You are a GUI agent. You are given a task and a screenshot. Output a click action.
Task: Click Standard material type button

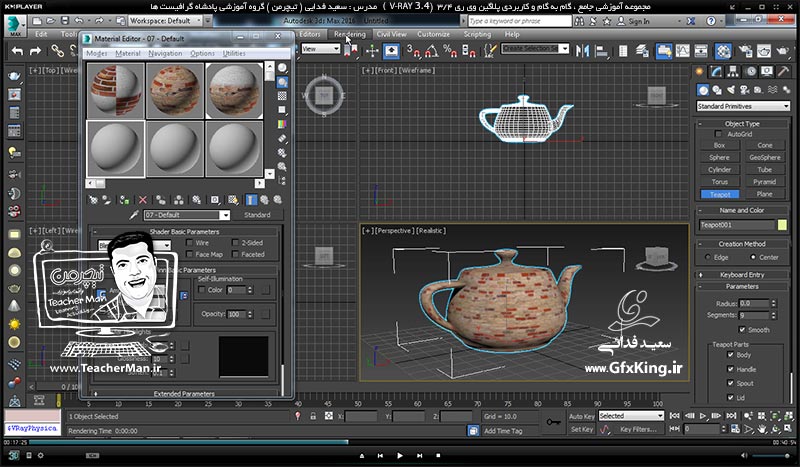pyautogui.click(x=257, y=215)
